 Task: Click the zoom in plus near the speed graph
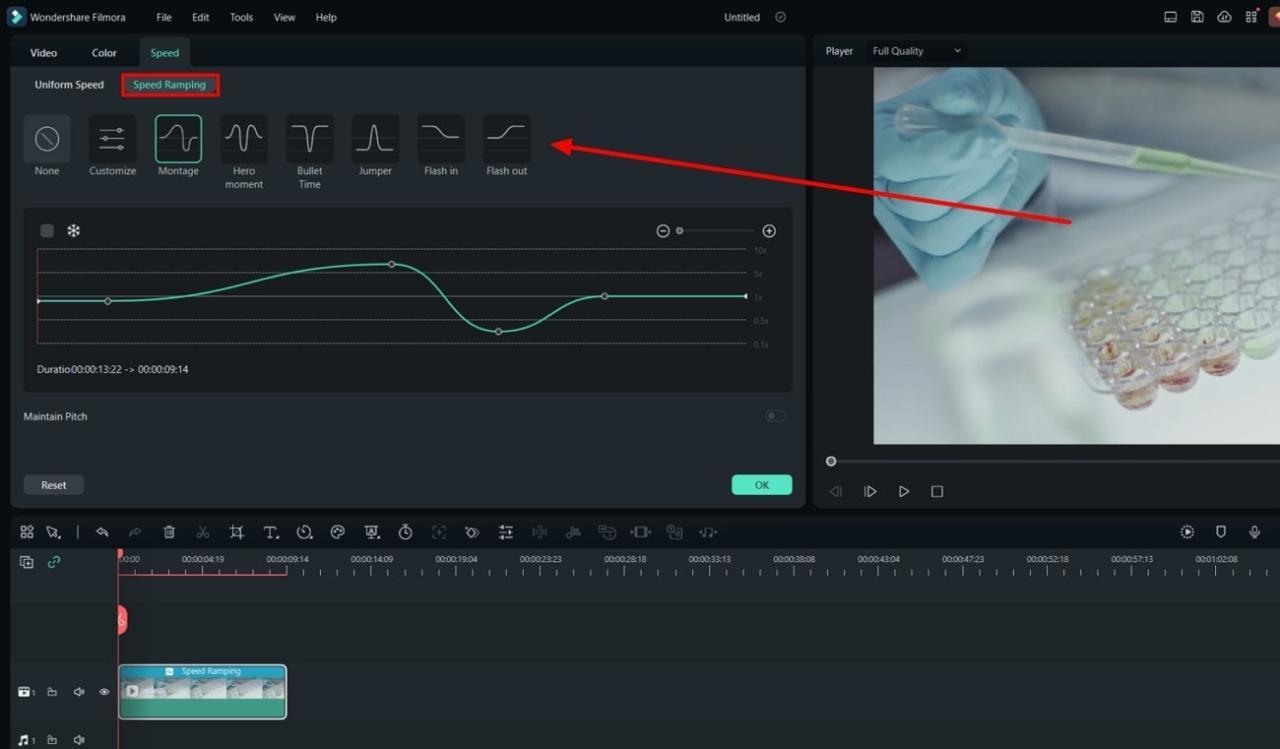[x=769, y=230]
